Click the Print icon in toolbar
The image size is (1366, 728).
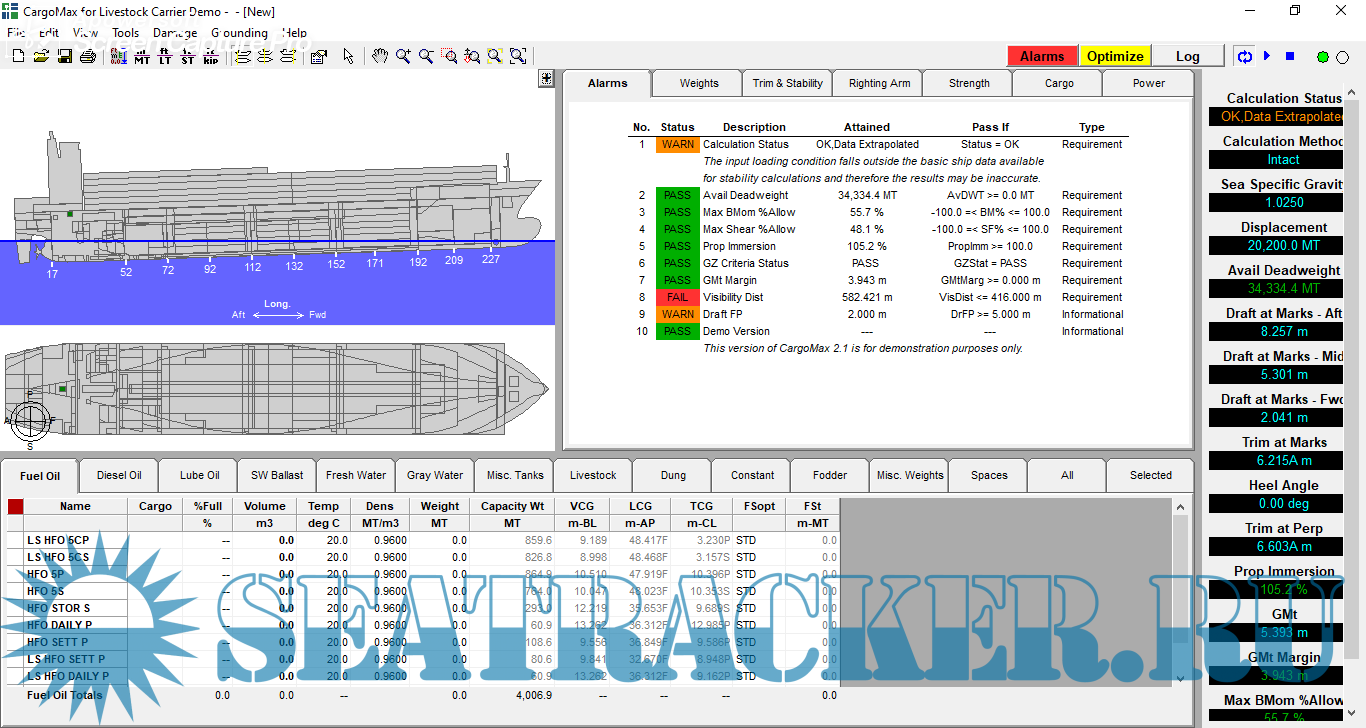87,57
